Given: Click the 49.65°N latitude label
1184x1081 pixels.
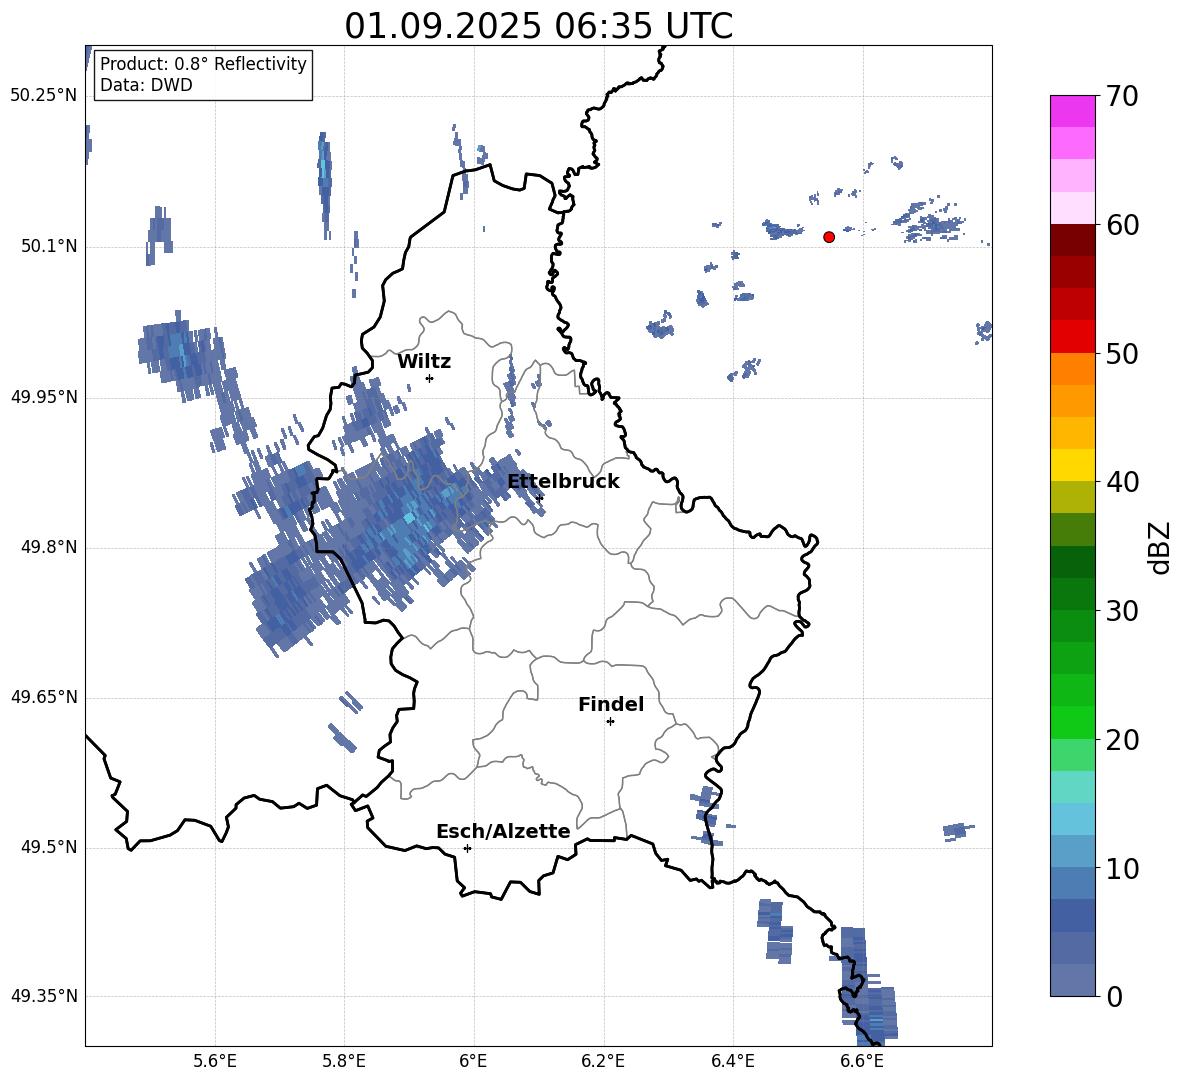Looking at the screenshot, I should [x=44, y=697].
